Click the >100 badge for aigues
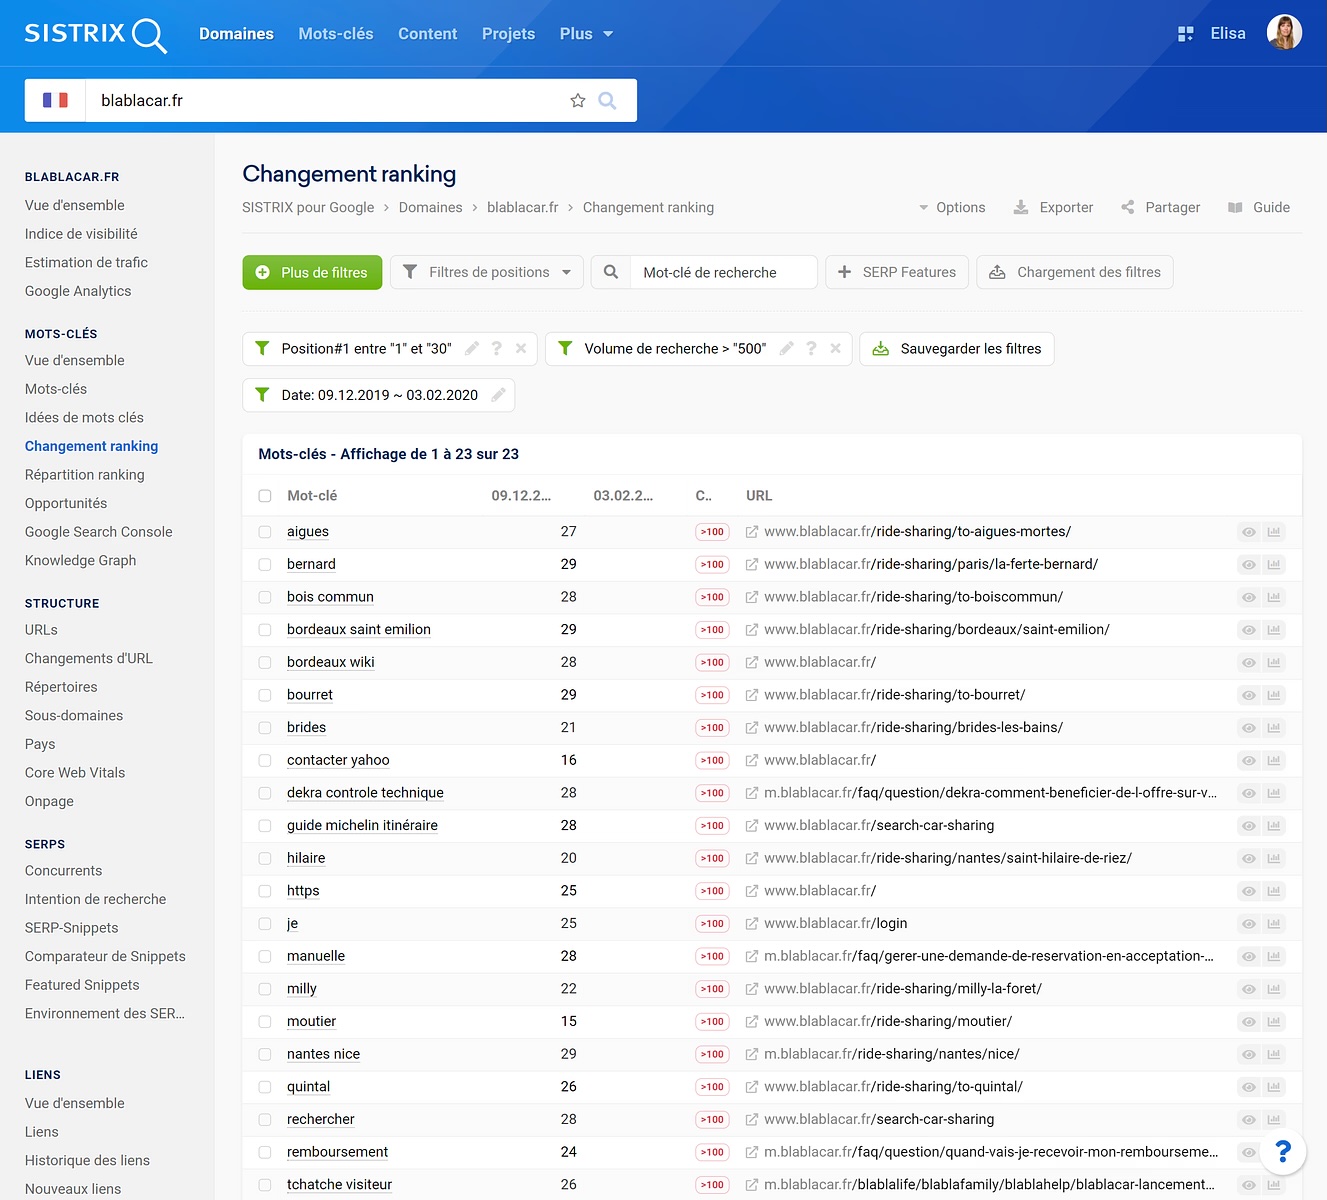The width and height of the screenshot is (1327, 1200). pos(712,532)
